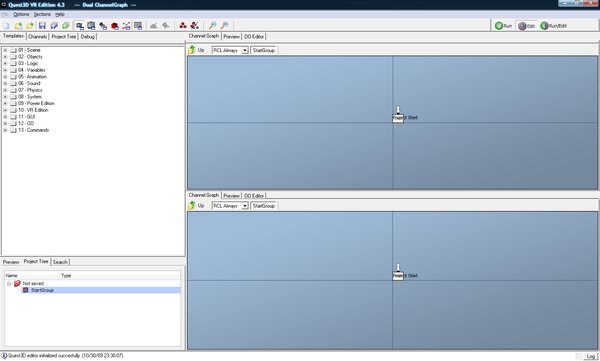Image resolution: width=600 pixels, height=361 pixels.
Task: Select the 04 - Variables tree row
Action: [x=31, y=70]
